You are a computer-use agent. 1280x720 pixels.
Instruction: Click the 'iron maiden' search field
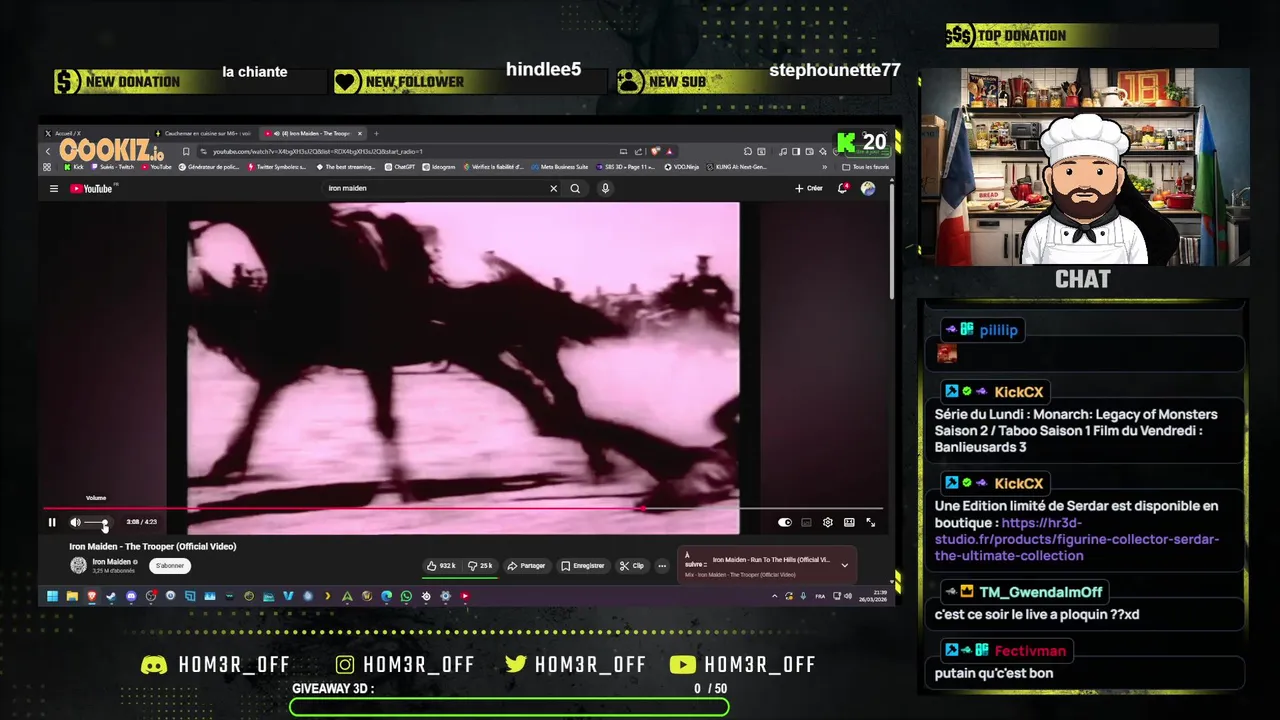[435, 188]
